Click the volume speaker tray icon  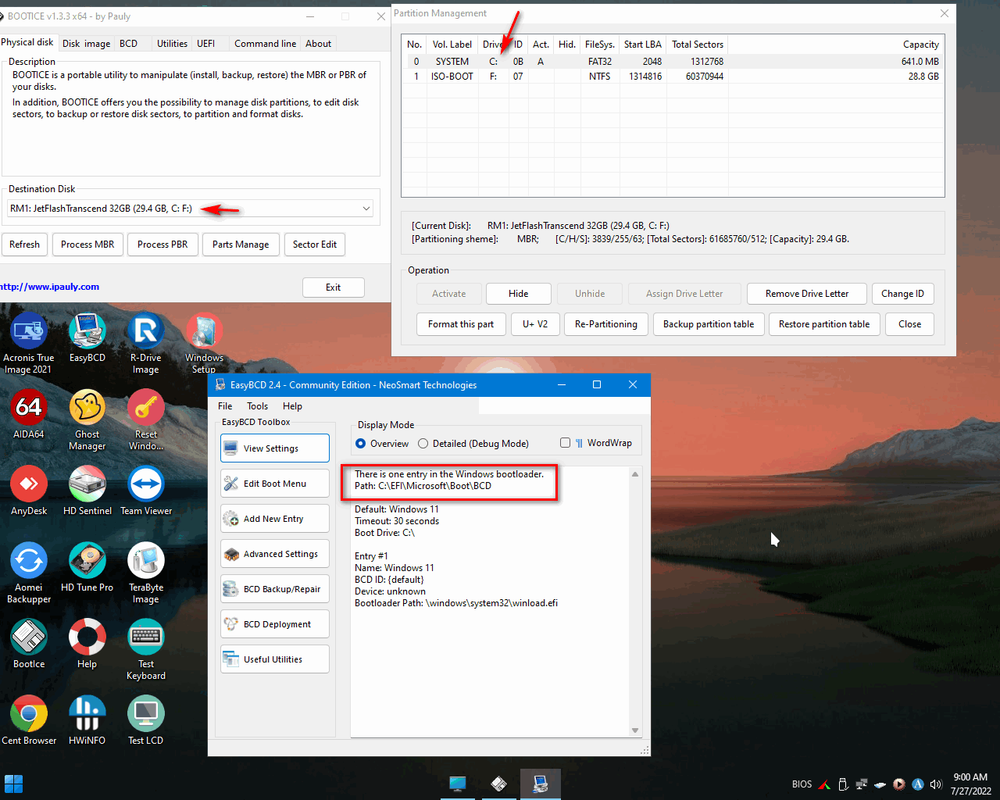pyautogui.click(x=936, y=785)
